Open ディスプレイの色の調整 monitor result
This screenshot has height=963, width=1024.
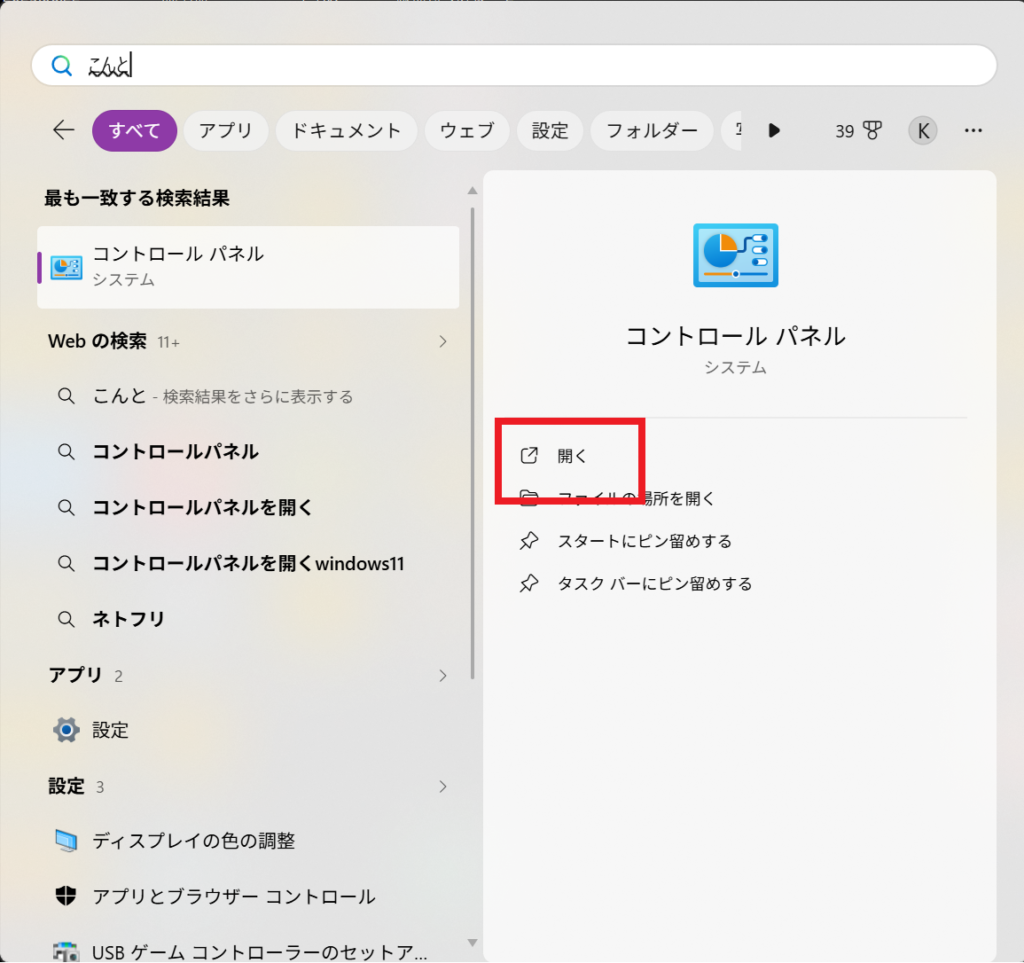coord(193,841)
